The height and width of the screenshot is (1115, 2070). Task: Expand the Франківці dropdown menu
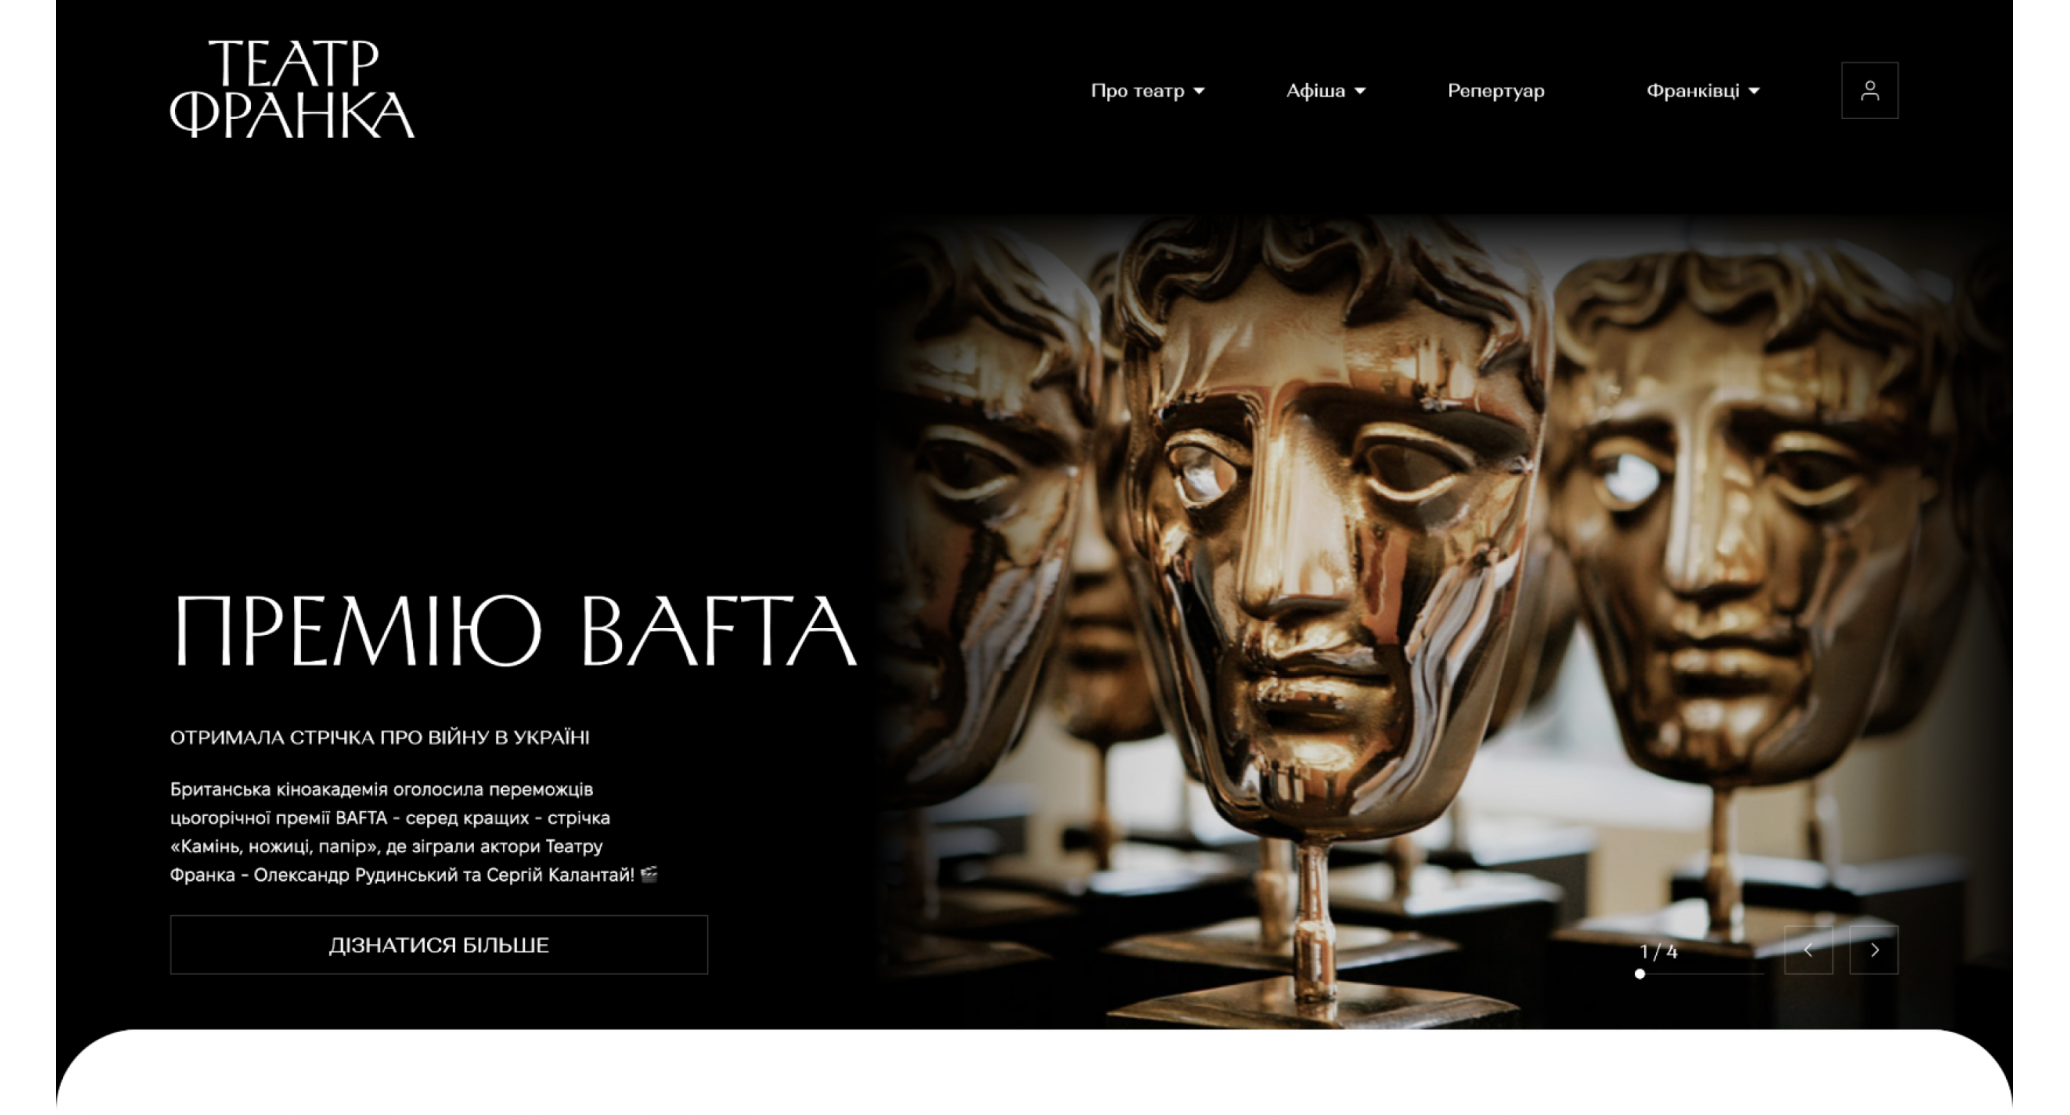point(1703,91)
